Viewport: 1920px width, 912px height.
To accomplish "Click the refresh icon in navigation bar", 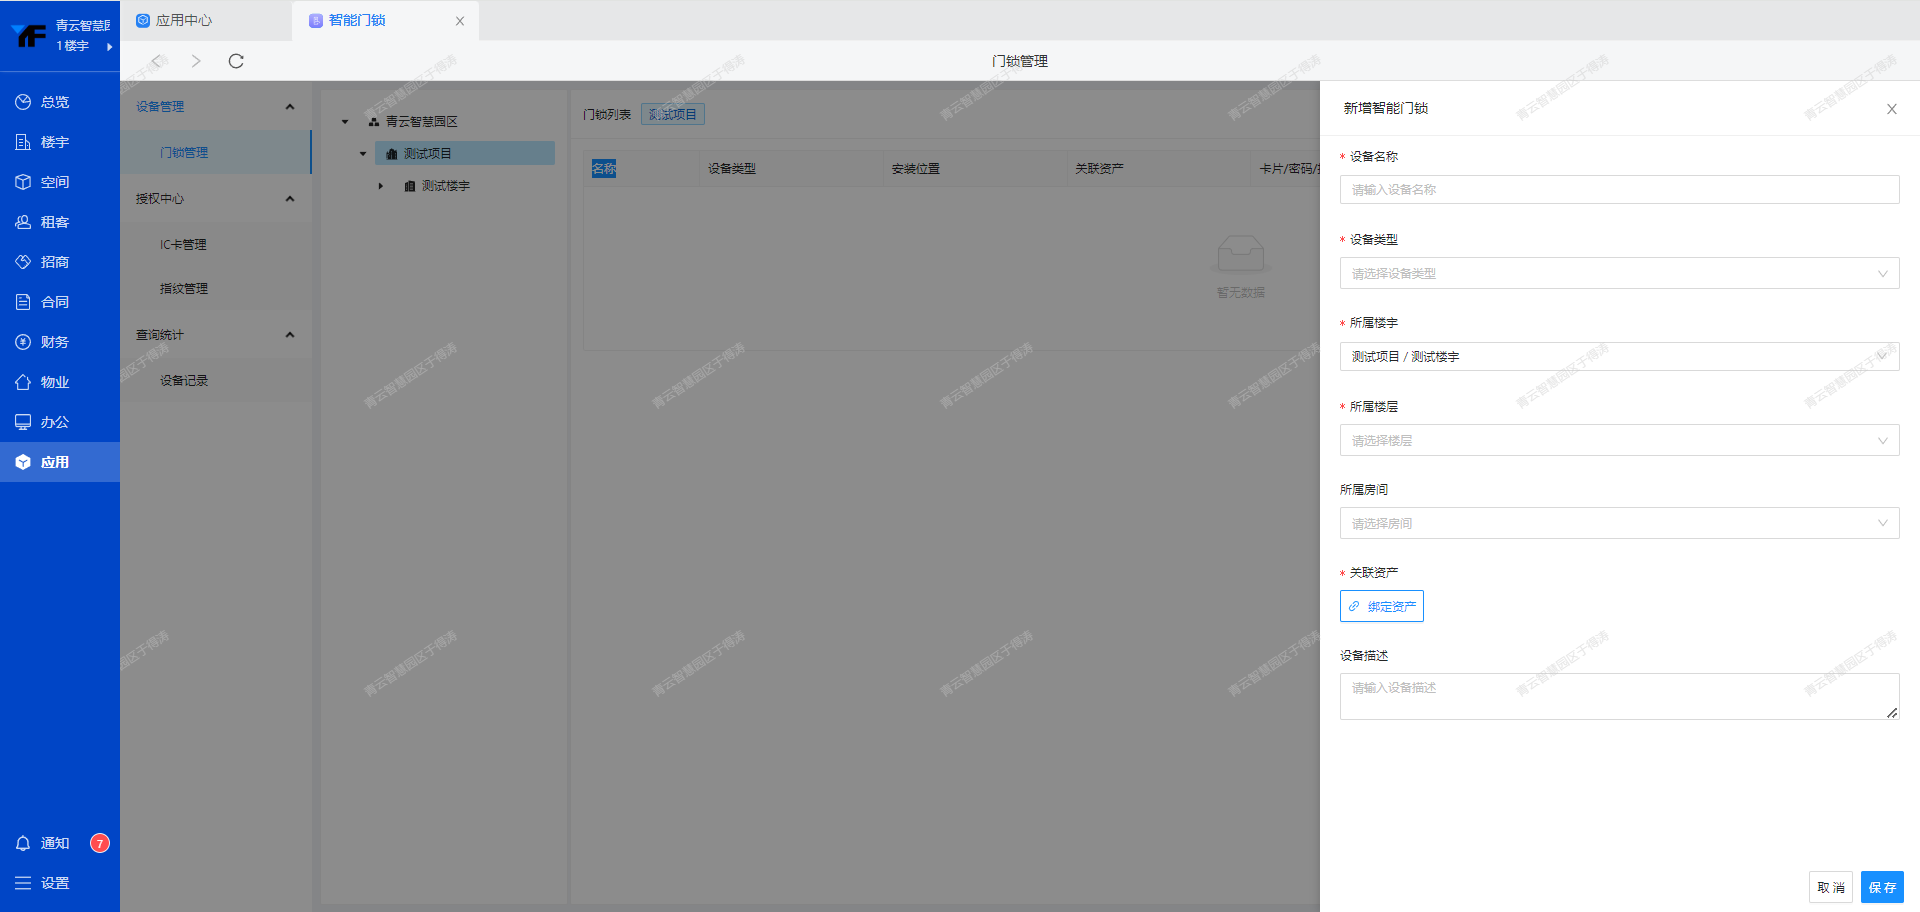I will coord(236,61).
